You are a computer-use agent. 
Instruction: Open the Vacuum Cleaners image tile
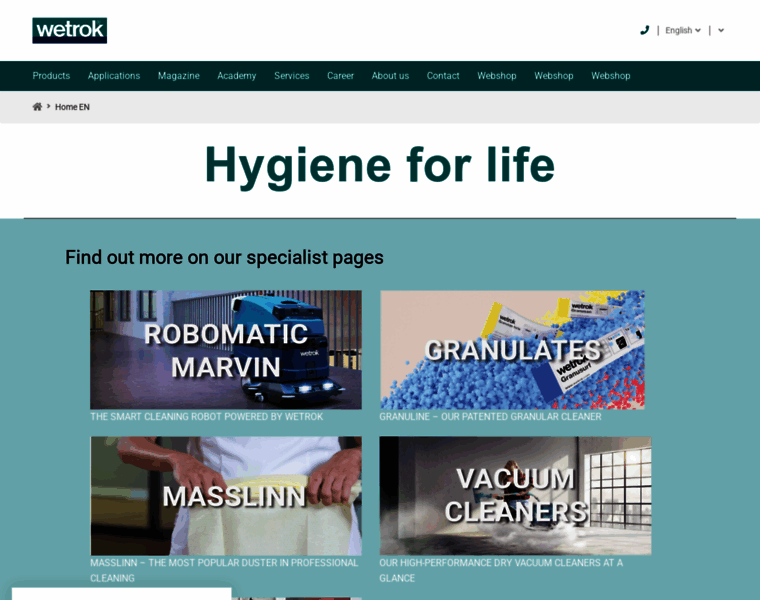point(516,496)
